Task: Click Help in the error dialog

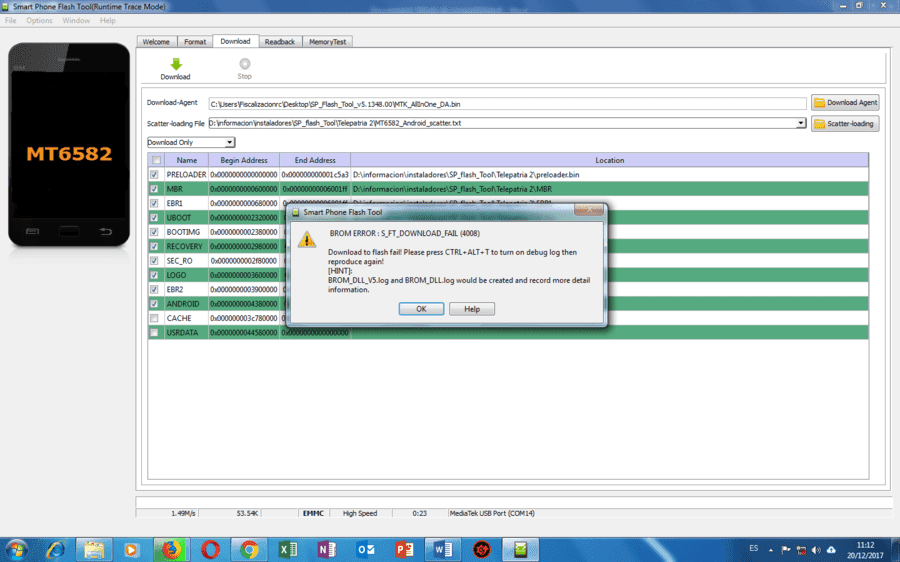Action: coord(472,309)
